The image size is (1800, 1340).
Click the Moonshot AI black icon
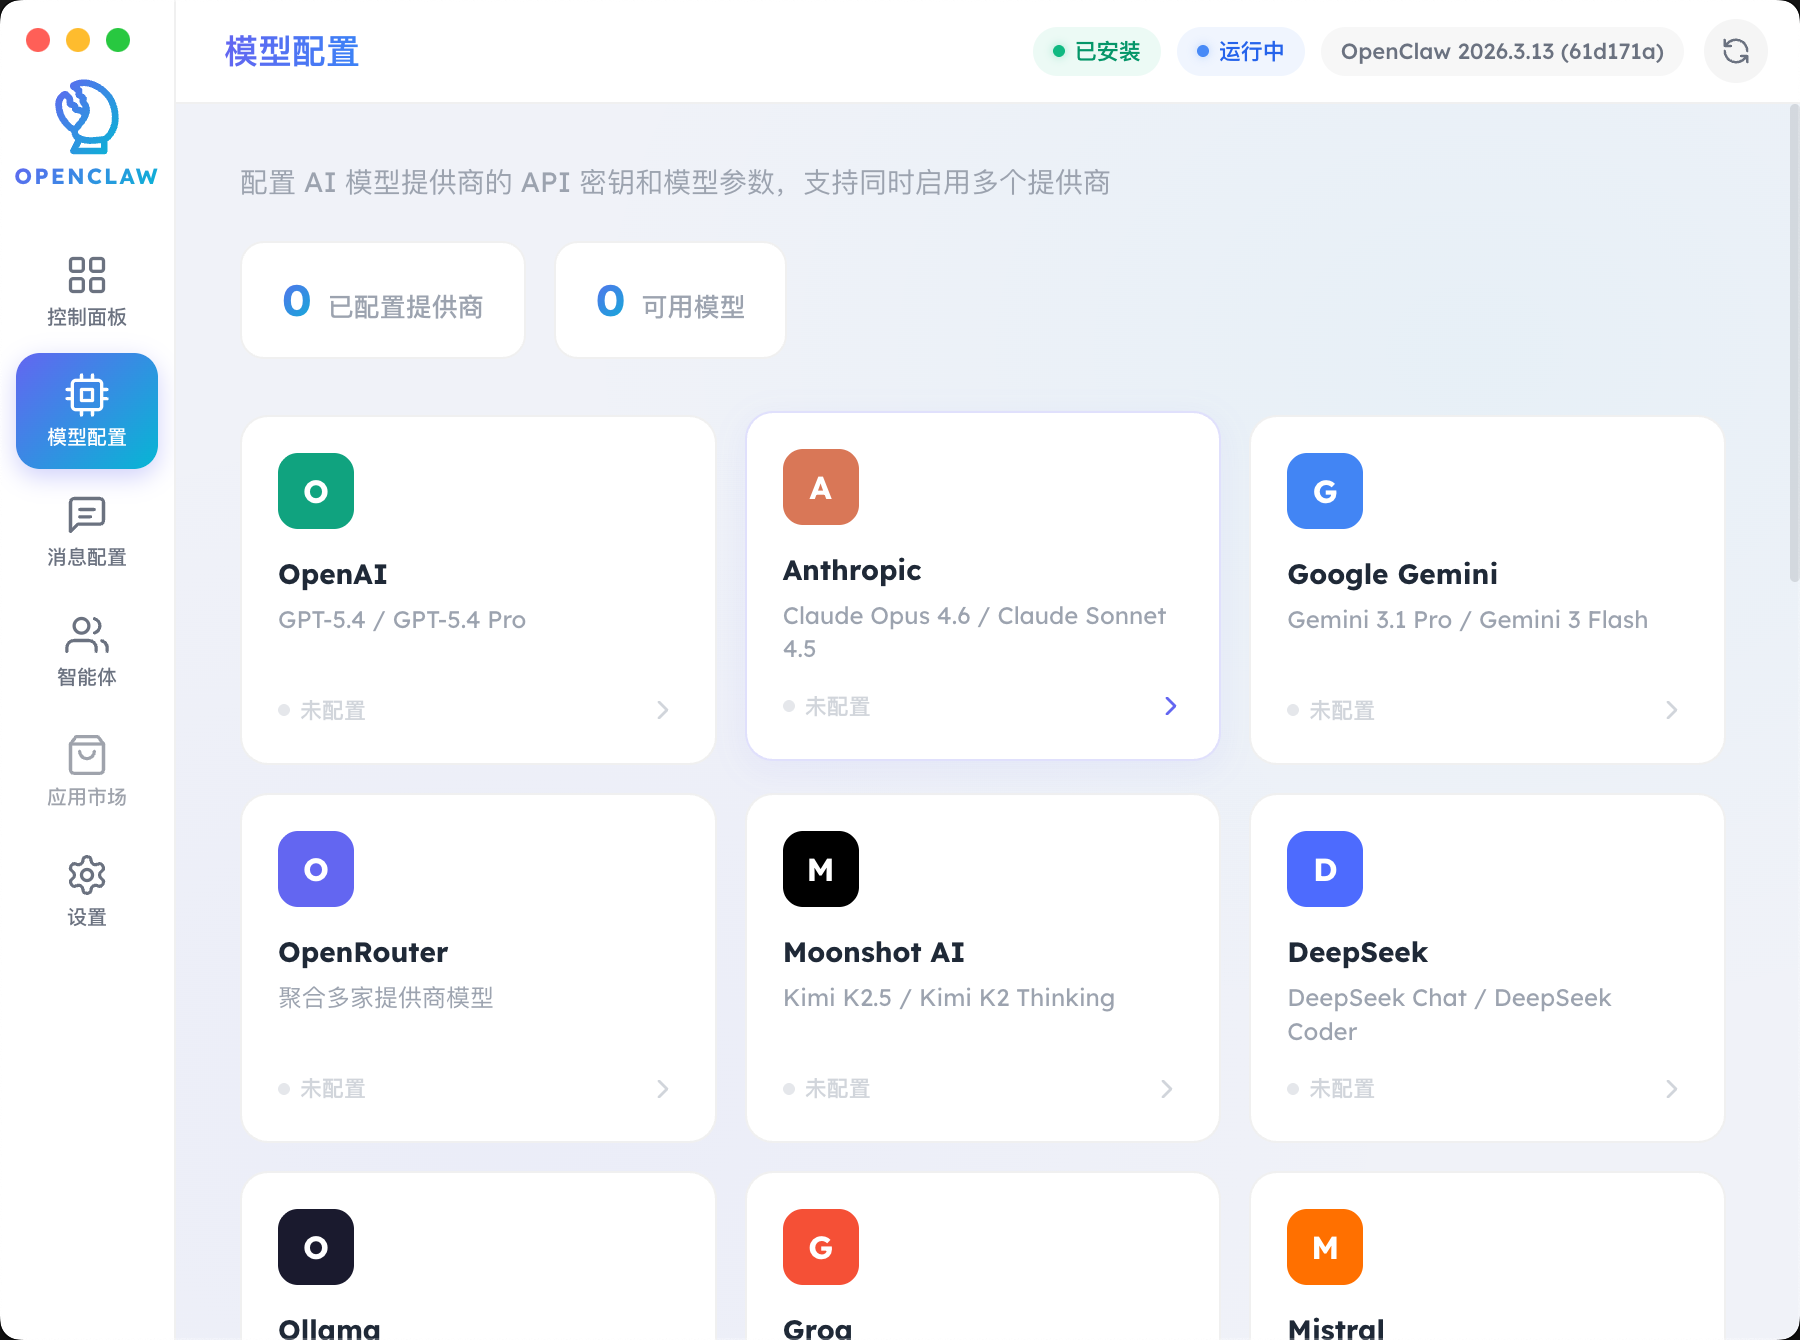pyautogui.click(x=820, y=869)
